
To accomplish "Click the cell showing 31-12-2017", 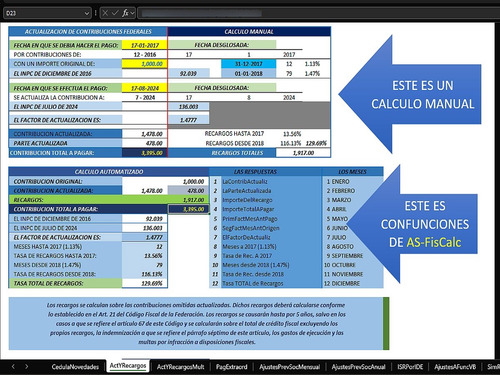I will [249, 64].
